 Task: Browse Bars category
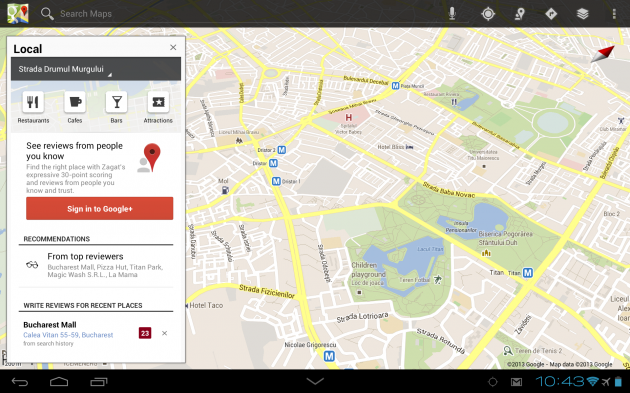pyautogui.click(x=116, y=107)
